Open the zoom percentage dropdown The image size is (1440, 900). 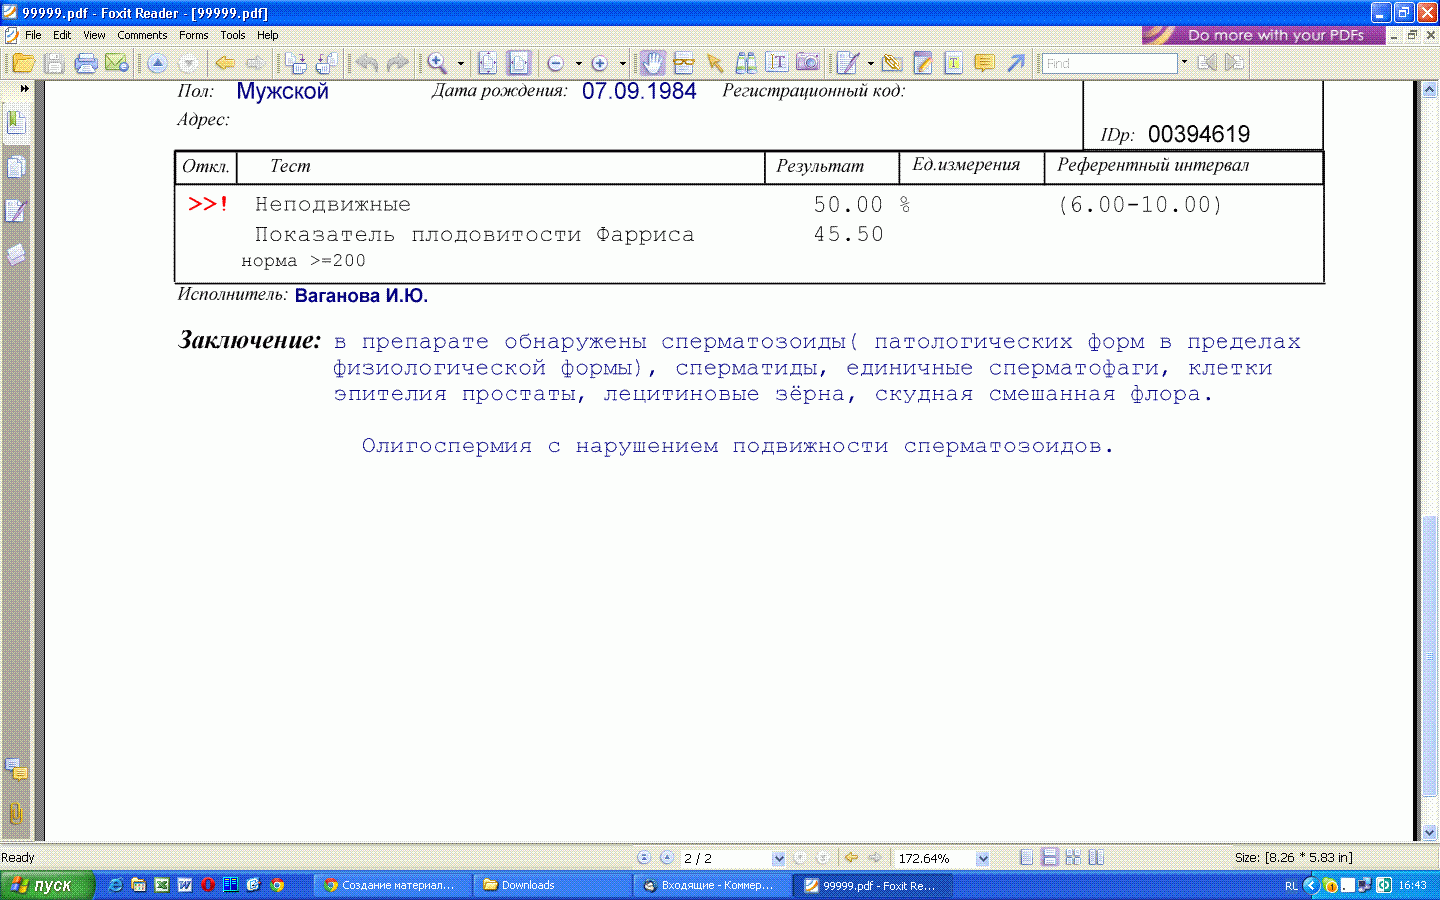click(983, 858)
